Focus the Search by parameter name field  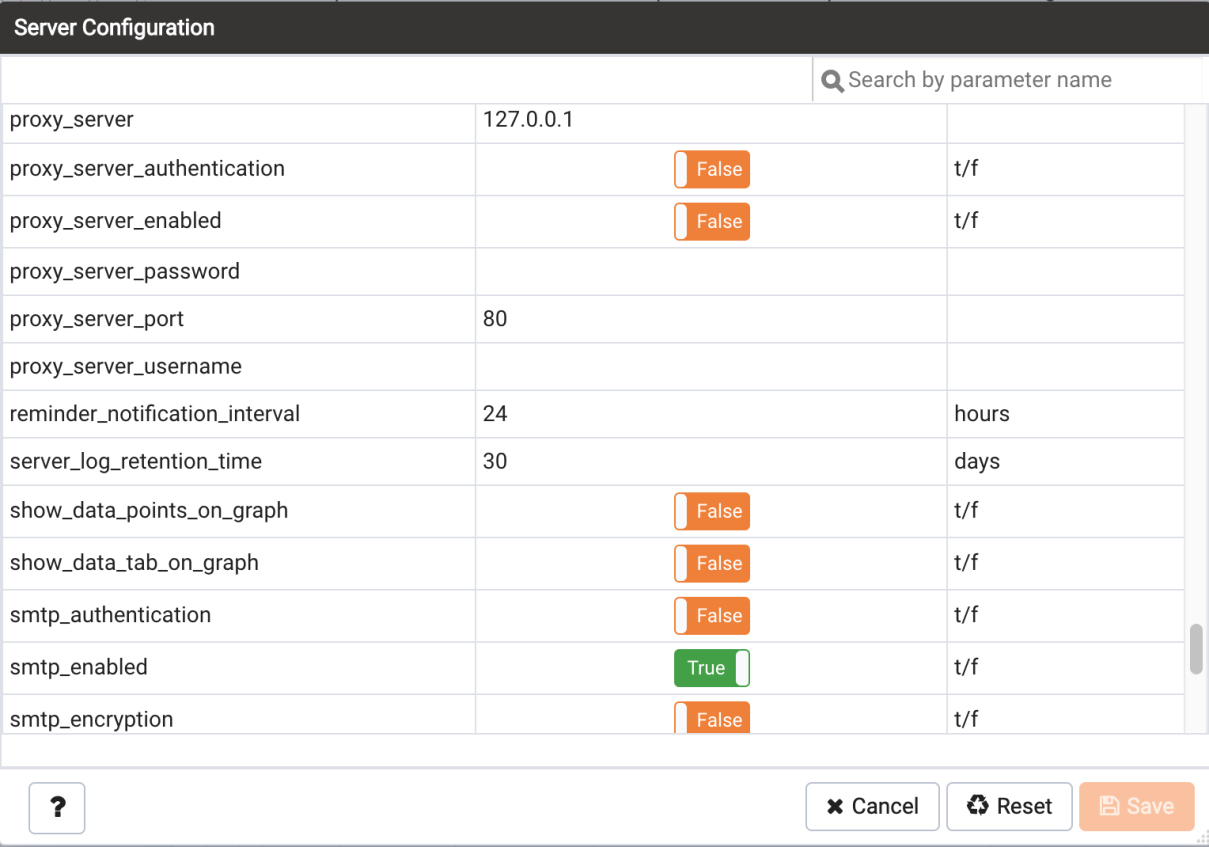click(1008, 80)
